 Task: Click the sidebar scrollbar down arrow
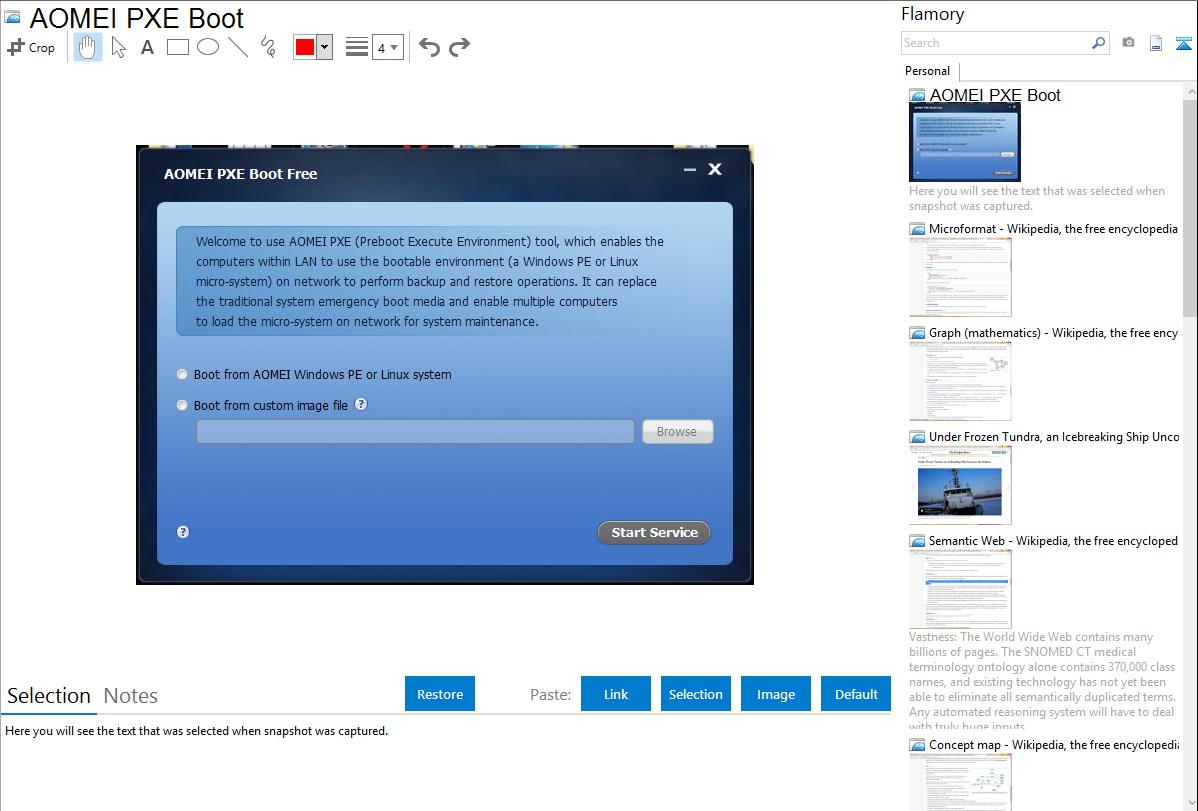click(x=1190, y=803)
